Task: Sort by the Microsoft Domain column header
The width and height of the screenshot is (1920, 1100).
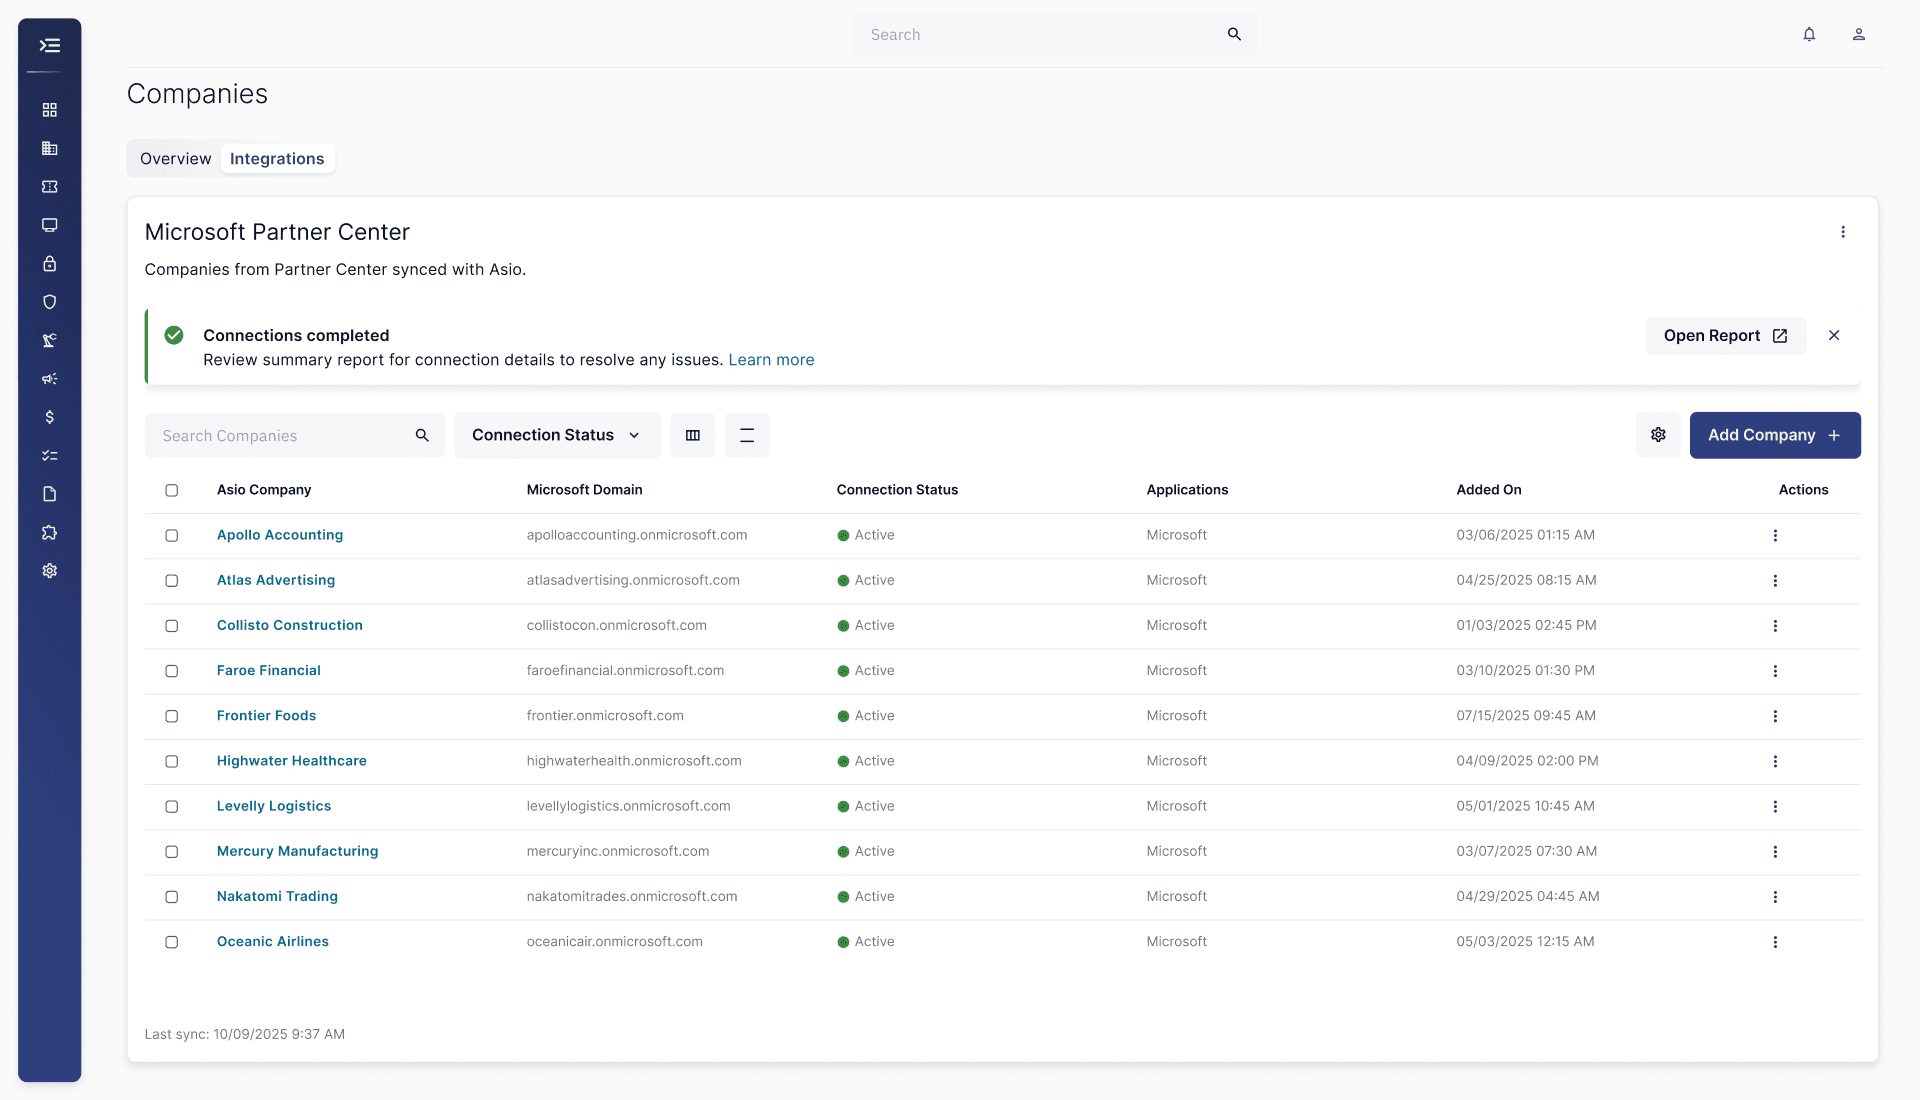Action: click(584, 490)
